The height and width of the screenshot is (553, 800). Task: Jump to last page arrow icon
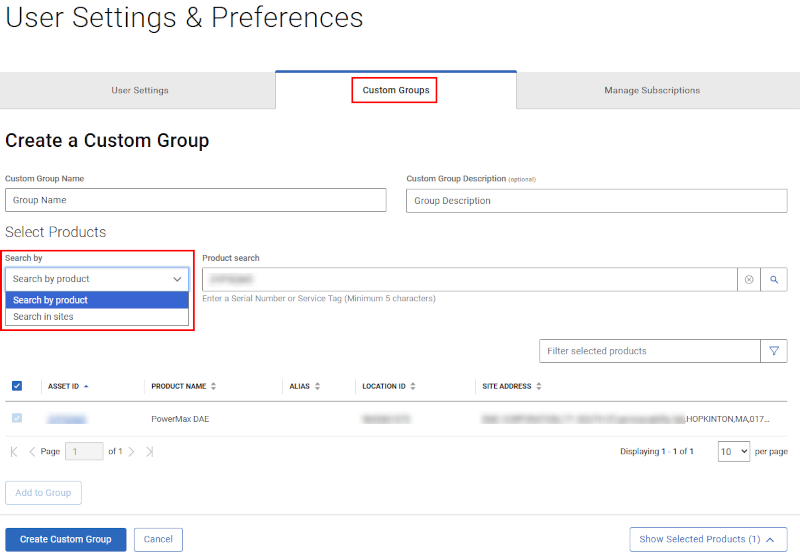pyautogui.click(x=149, y=452)
